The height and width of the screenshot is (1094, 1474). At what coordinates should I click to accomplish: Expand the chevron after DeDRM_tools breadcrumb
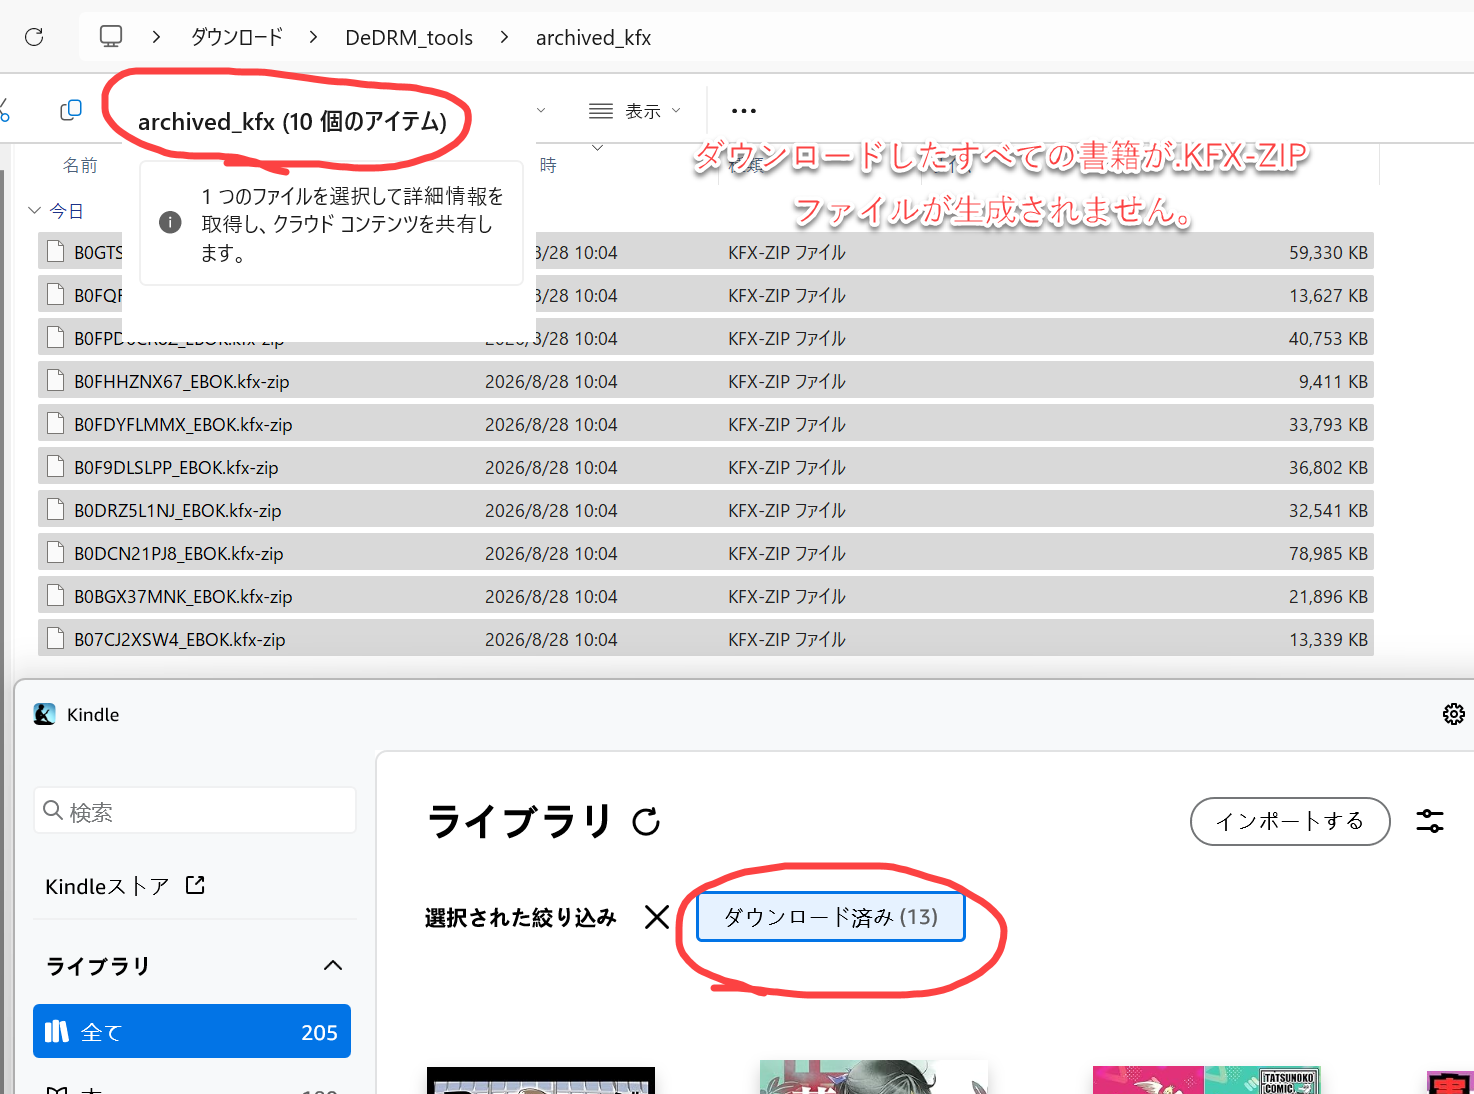[x=504, y=37]
